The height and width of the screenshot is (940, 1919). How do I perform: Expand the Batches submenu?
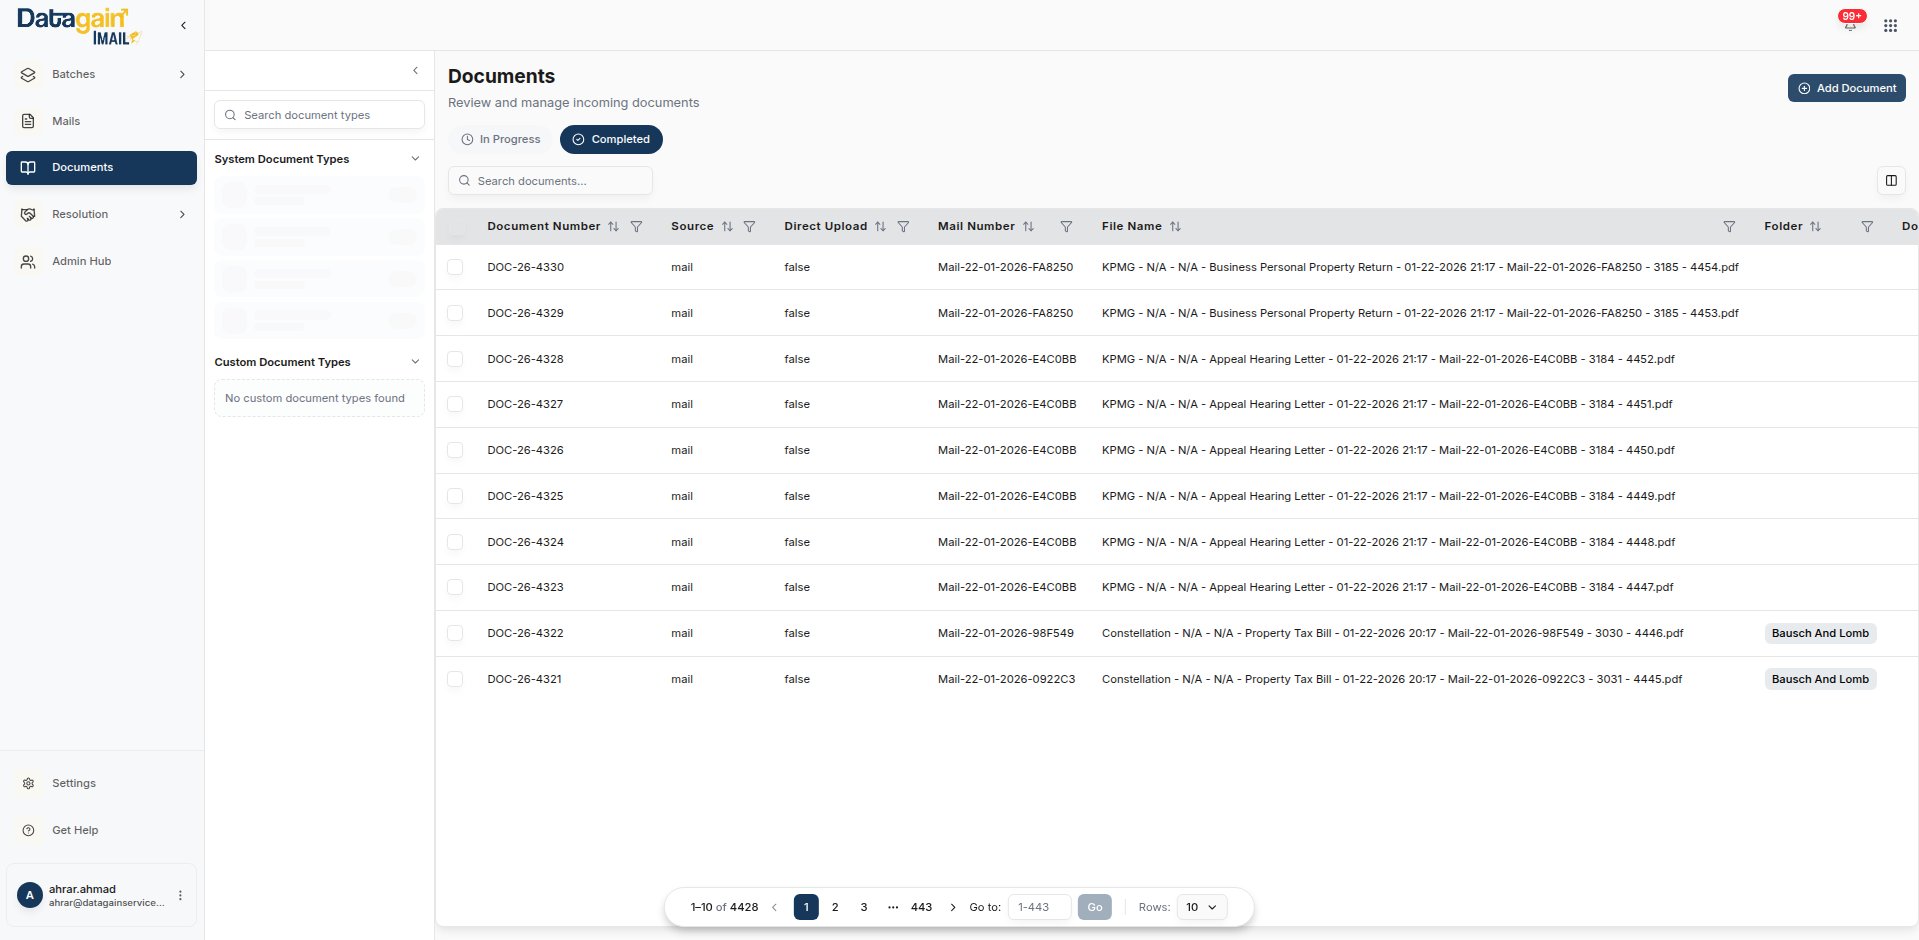tap(182, 75)
